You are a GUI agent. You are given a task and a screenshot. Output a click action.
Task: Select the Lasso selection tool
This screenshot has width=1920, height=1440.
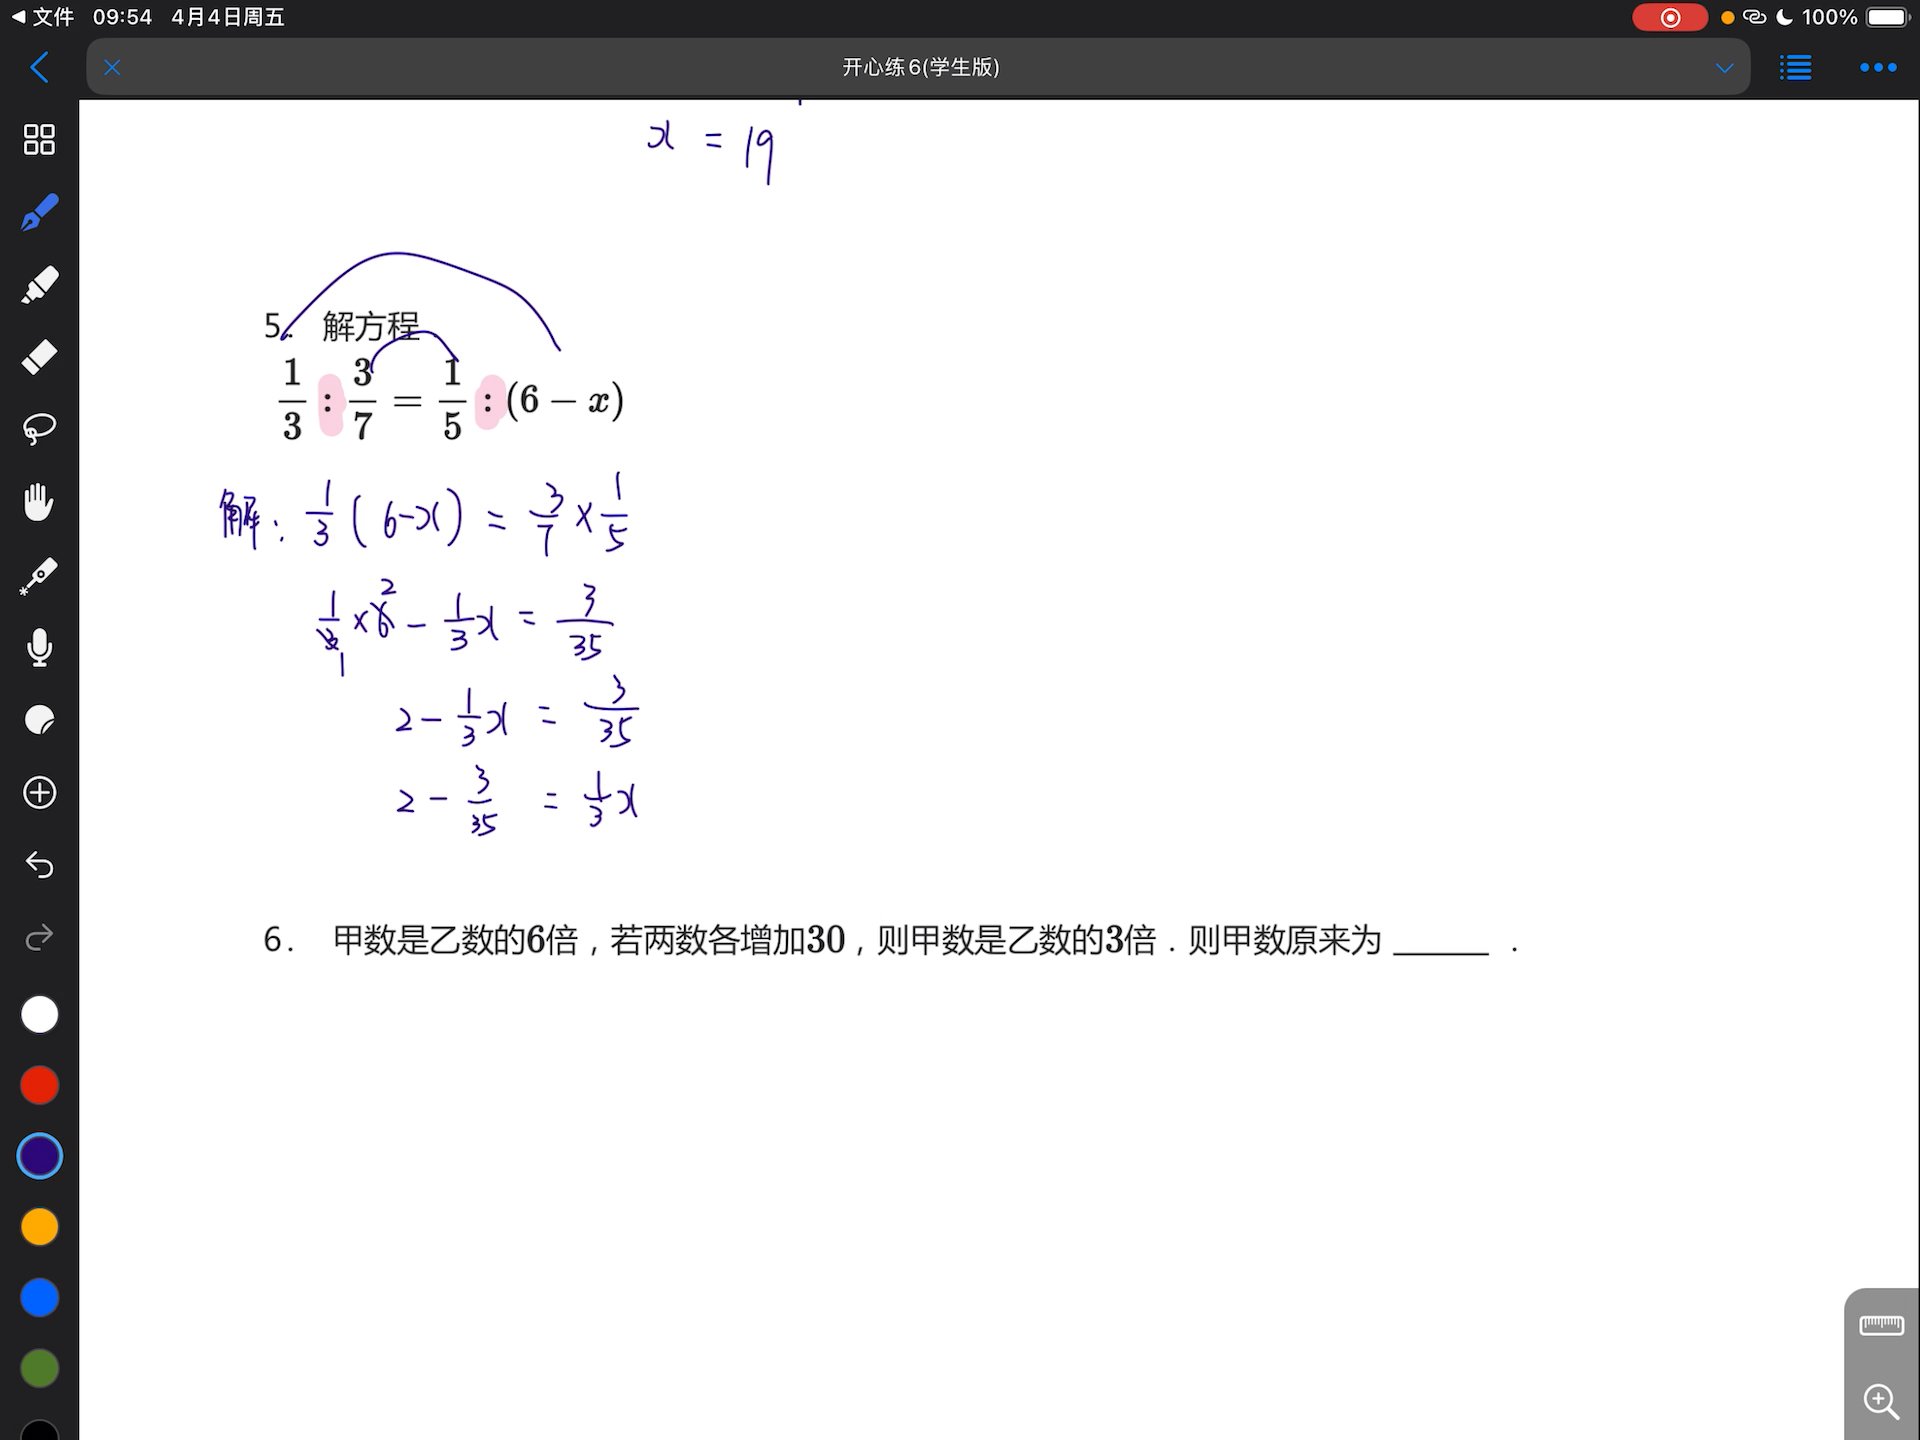click(x=39, y=429)
